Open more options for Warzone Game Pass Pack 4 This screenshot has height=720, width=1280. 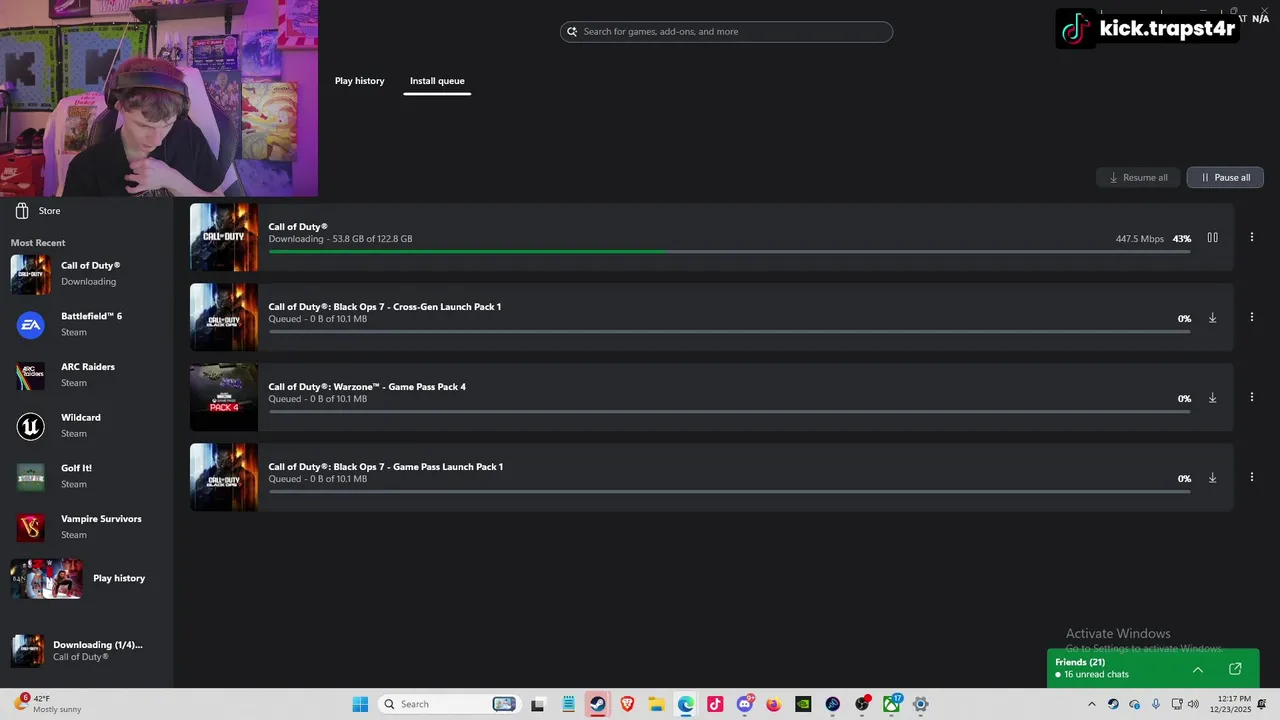point(1251,397)
